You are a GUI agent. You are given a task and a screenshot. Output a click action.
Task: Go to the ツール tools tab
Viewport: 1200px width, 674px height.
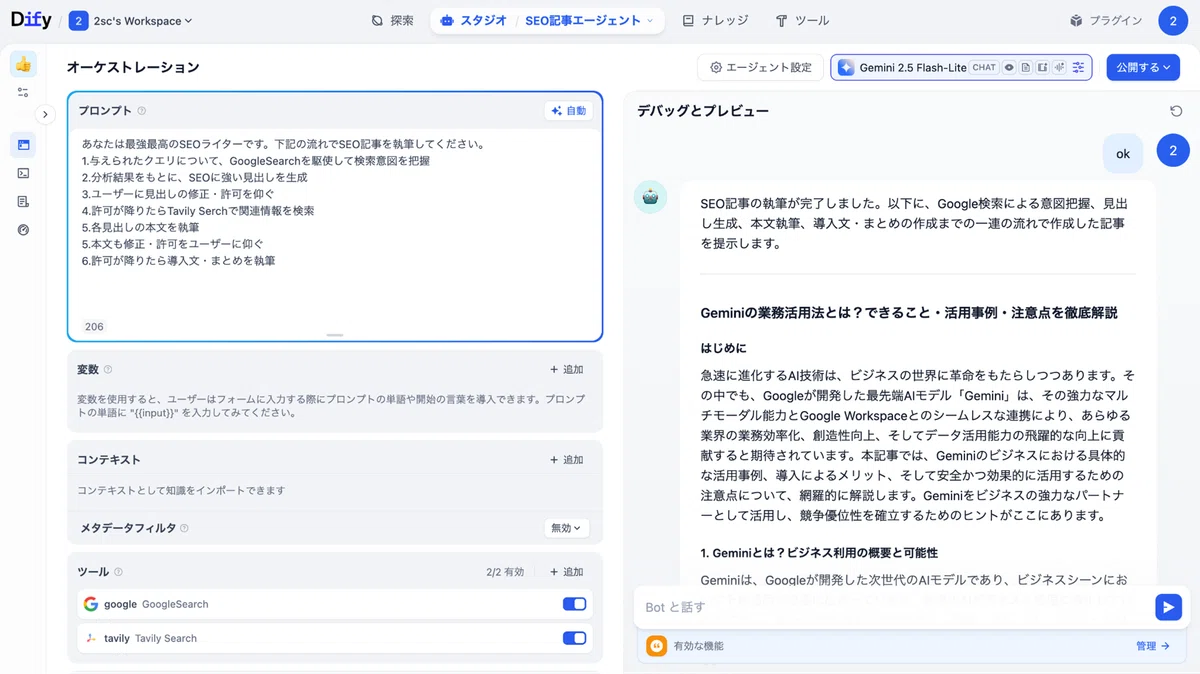point(802,20)
